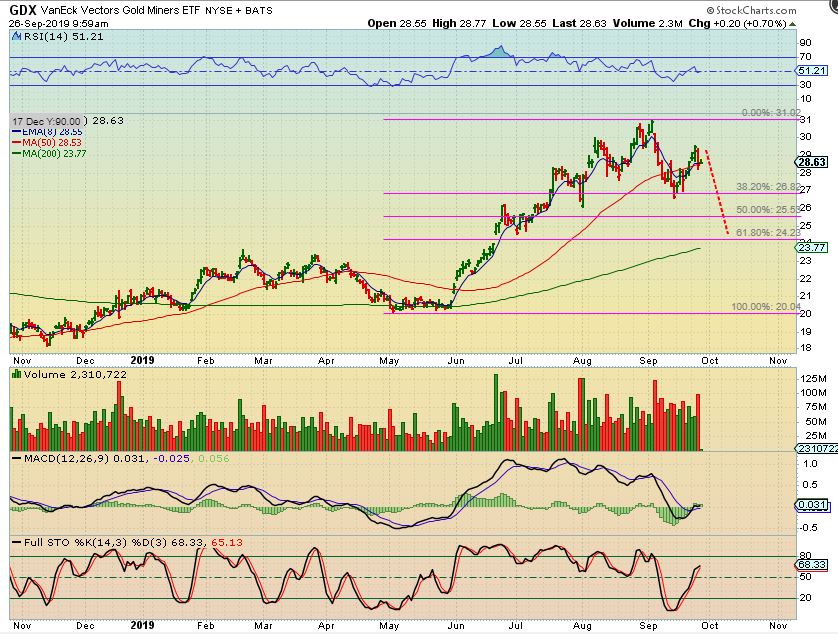The height and width of the screenshot is (634, 838).
Task: Click the VanEck Vectors Gold Miners ETF name
Action: (121, 10)
